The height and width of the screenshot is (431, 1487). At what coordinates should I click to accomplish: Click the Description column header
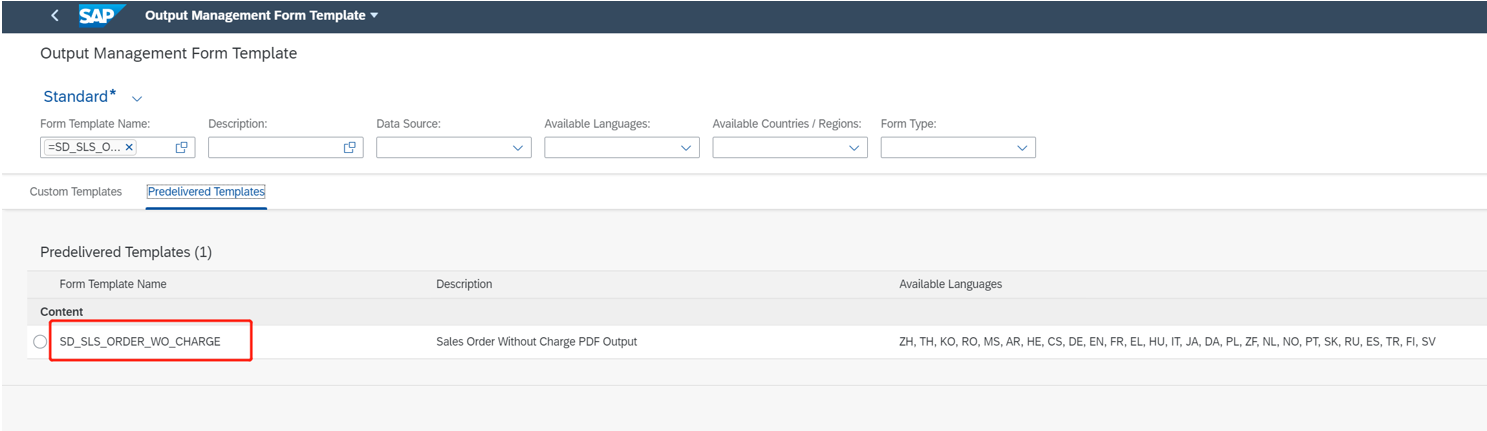tap(464, 284)
